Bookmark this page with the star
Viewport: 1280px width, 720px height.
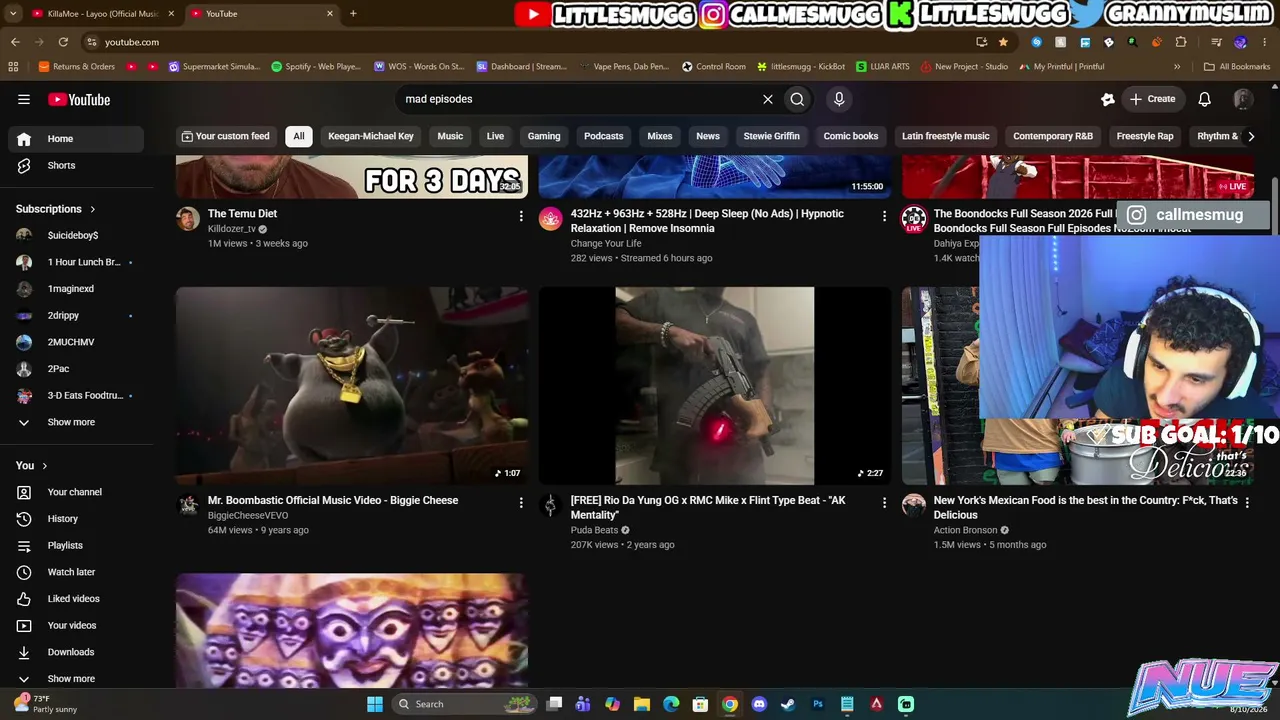pos(1003,42)
